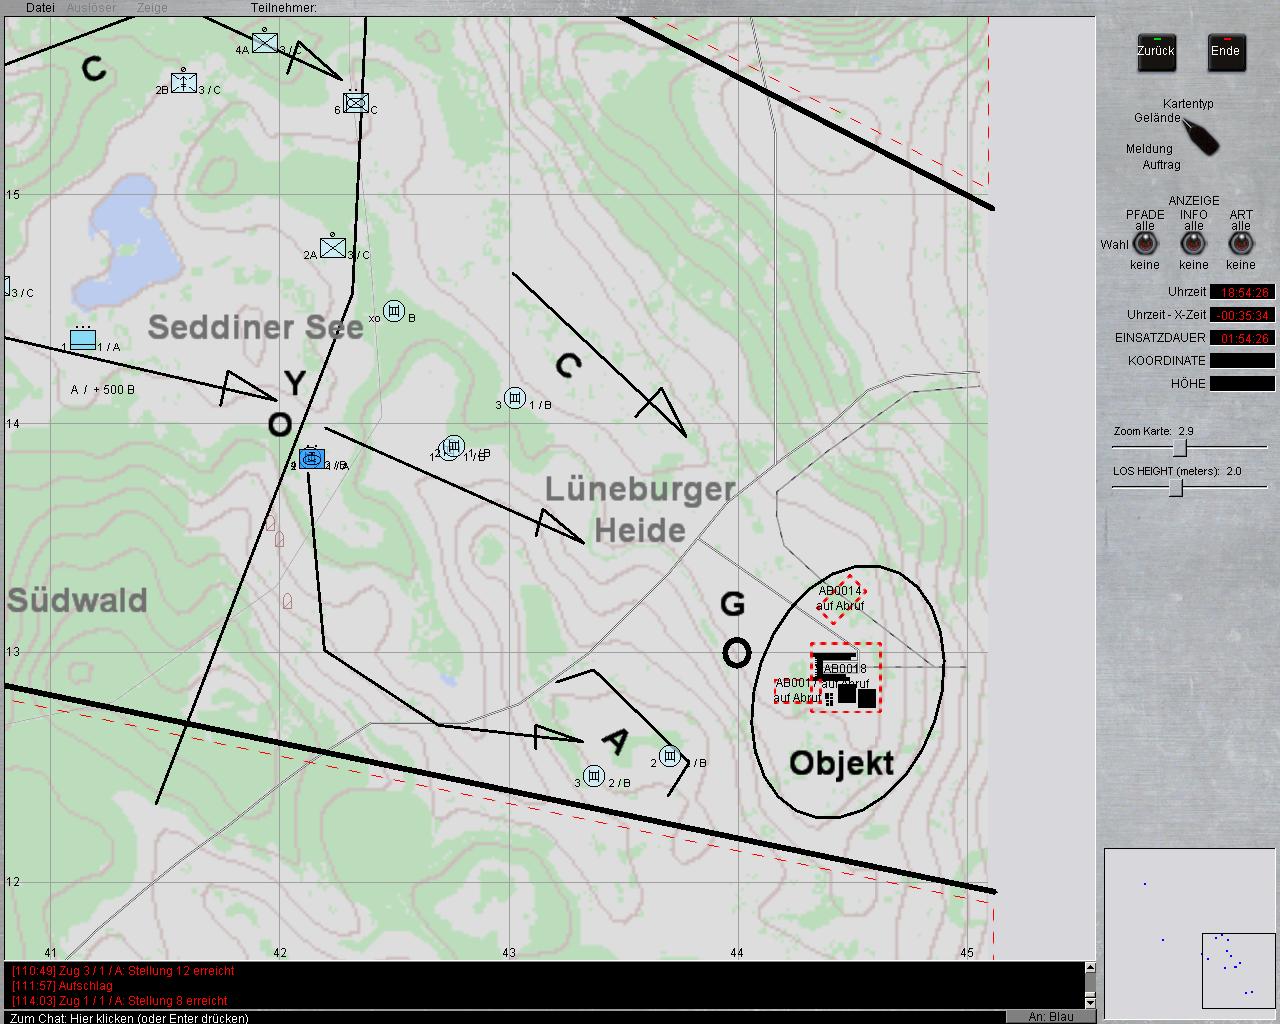Click unit 6 / C map symbol
The width and height of the screenshot is (1280, 1024).
pyautogui.click(x=356, y=102)
